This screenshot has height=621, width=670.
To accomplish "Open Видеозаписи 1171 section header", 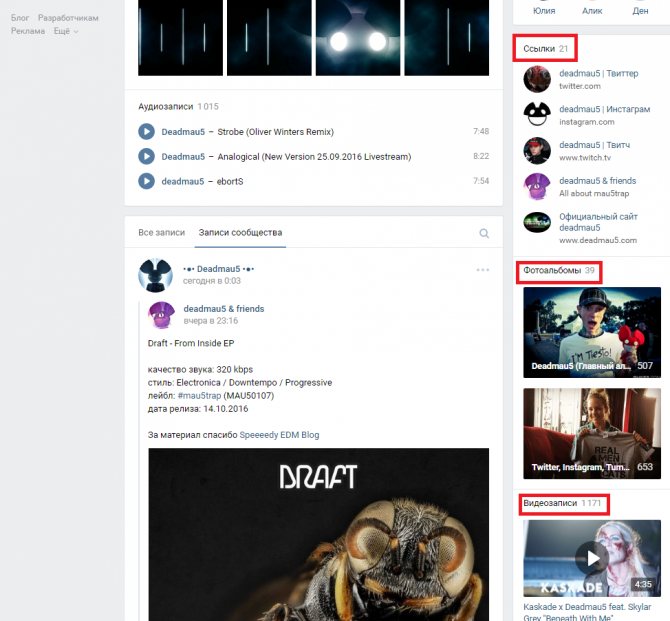I will pos(562,503).
